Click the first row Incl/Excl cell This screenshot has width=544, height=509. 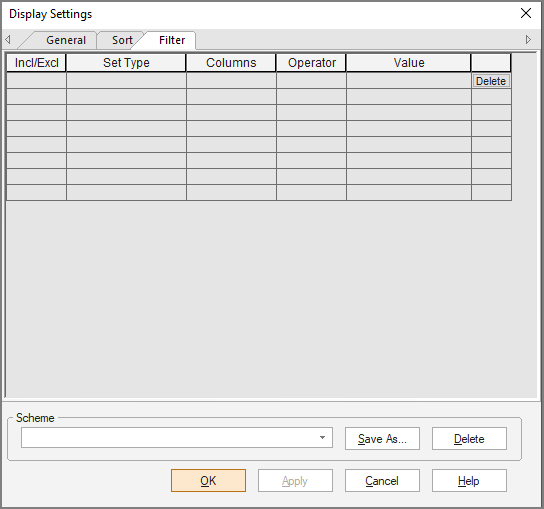[36, 80]
